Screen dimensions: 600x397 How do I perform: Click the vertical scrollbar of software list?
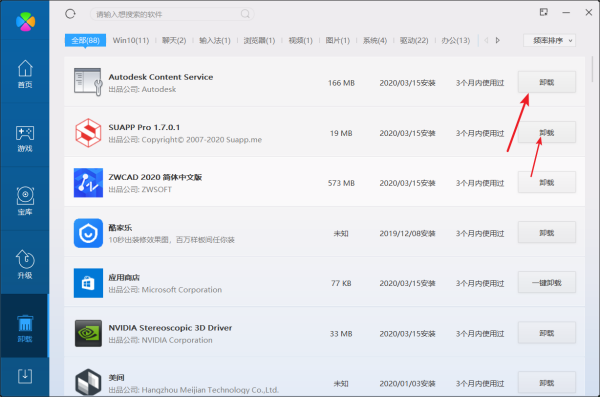coord(592,69)
